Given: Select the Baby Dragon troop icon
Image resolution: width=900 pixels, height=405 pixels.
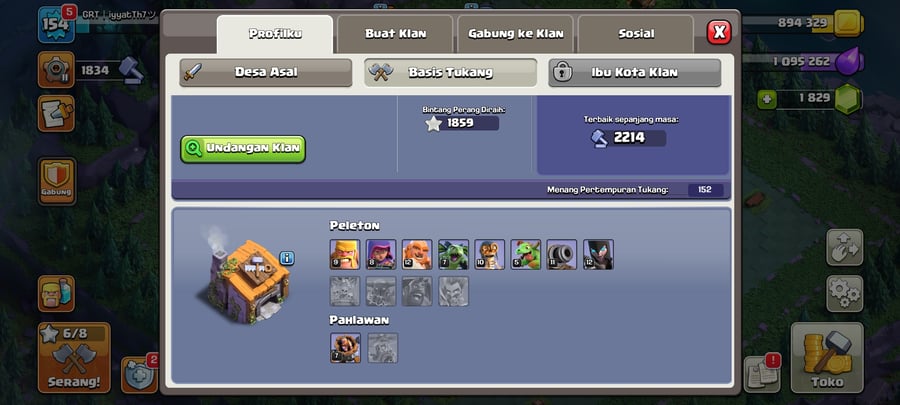Looking at the screenshot, I should click(526, 254).
